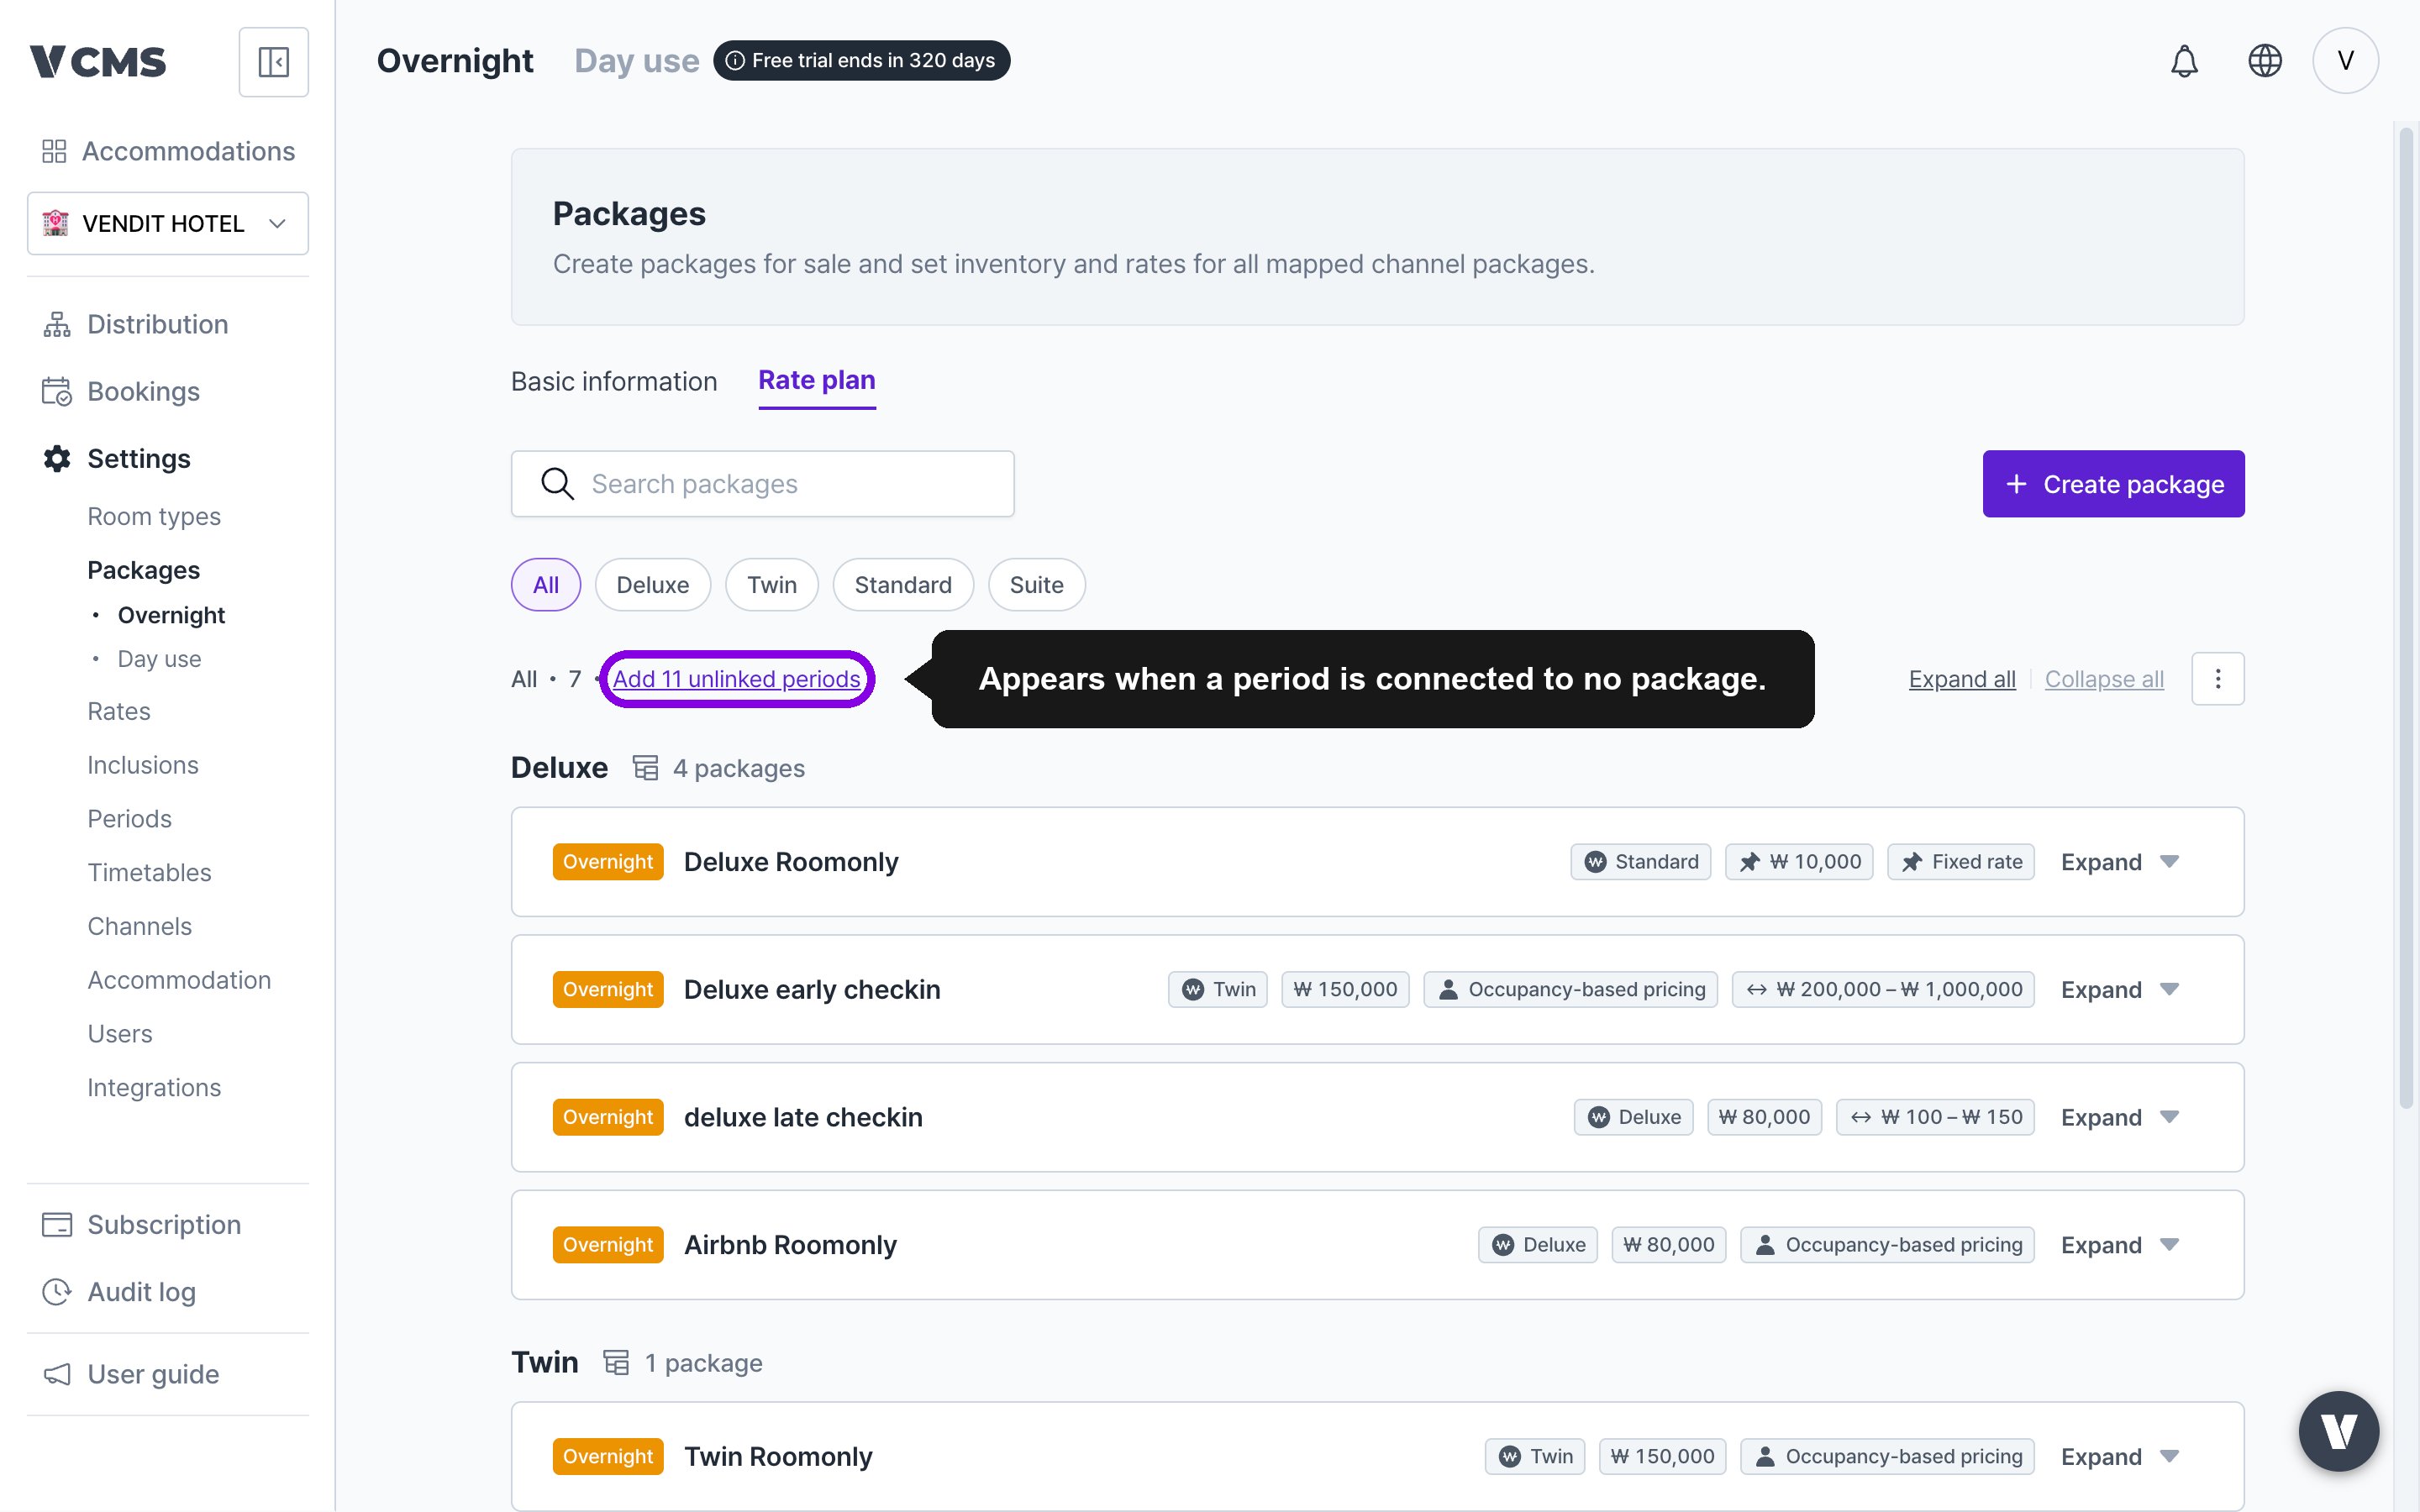Switch to Basic information tab
The image size is (2420, 1512).
pyautogui.click(x=614, y=382)
